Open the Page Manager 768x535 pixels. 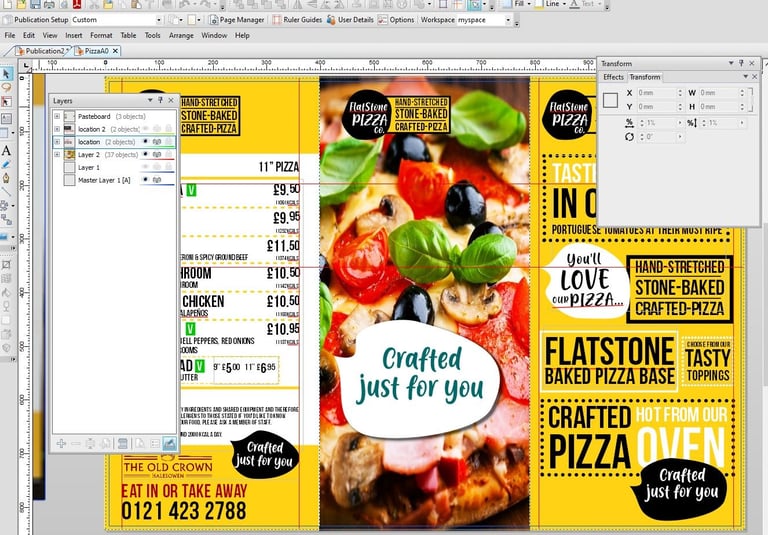[237, 20]
